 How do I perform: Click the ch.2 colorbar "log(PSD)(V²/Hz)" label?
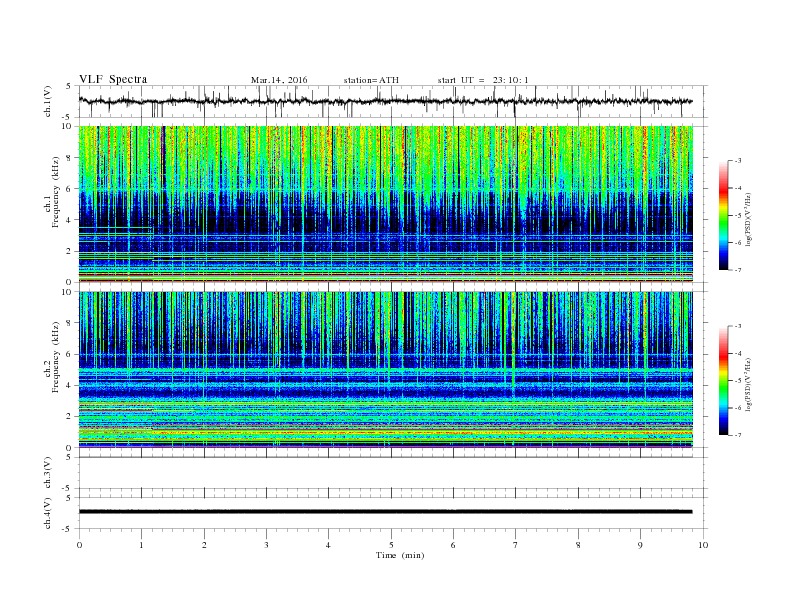(749, 384)
